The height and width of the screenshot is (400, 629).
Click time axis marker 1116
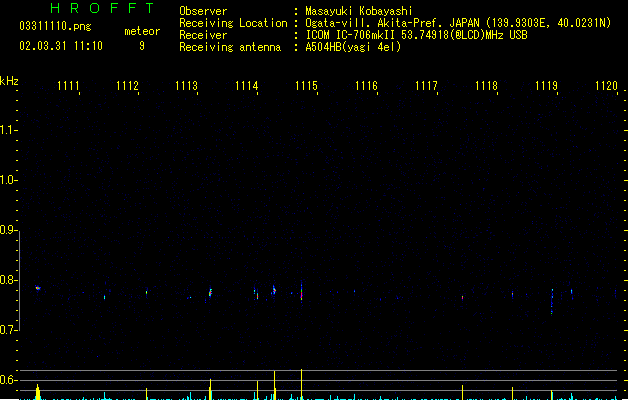tap(366, 86)
